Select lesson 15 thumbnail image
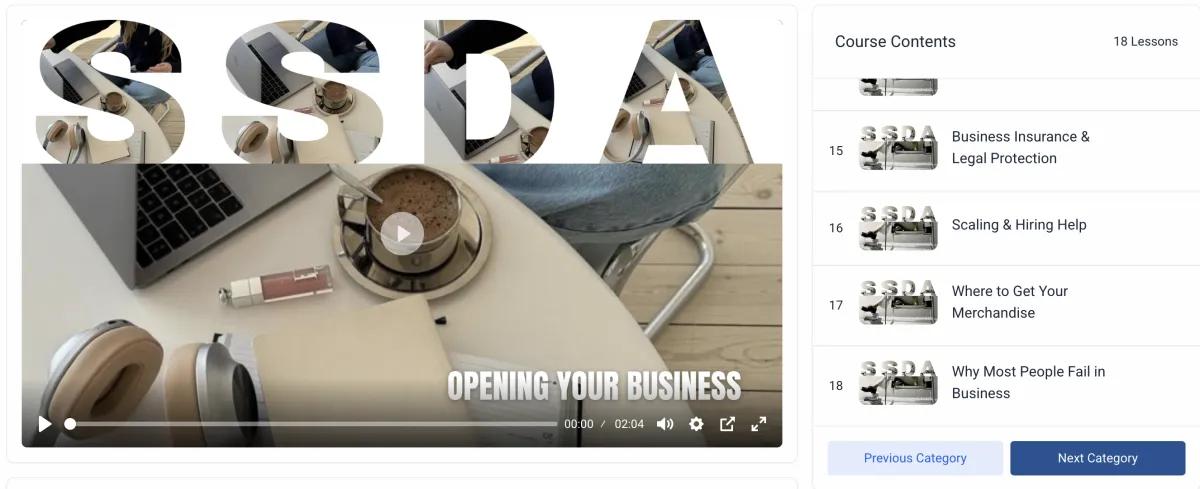This screenshot has height=489, width=1200. click(898, 147)
